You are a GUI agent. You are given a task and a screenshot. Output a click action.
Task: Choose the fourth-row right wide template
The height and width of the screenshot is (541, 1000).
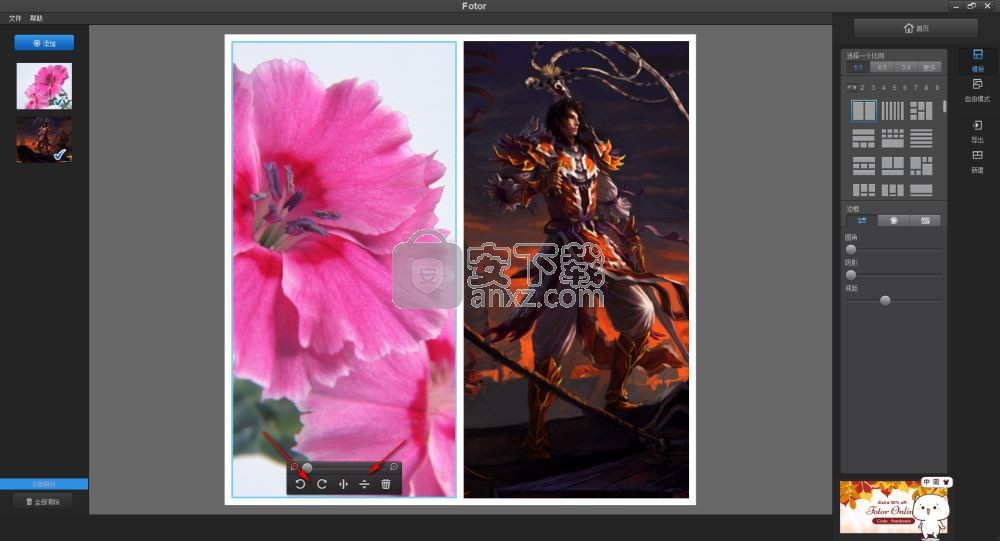(921, 190)
